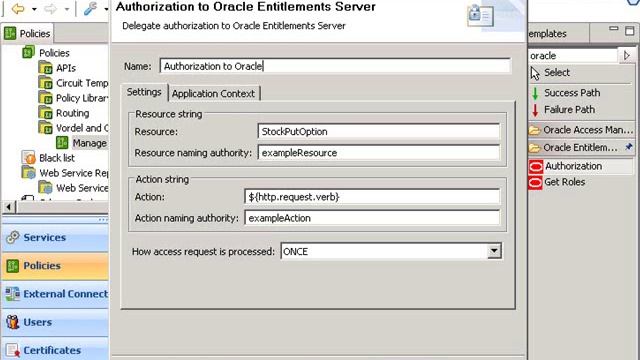
Task: Click the Web Service Rep icon
Action: [29, 173]
